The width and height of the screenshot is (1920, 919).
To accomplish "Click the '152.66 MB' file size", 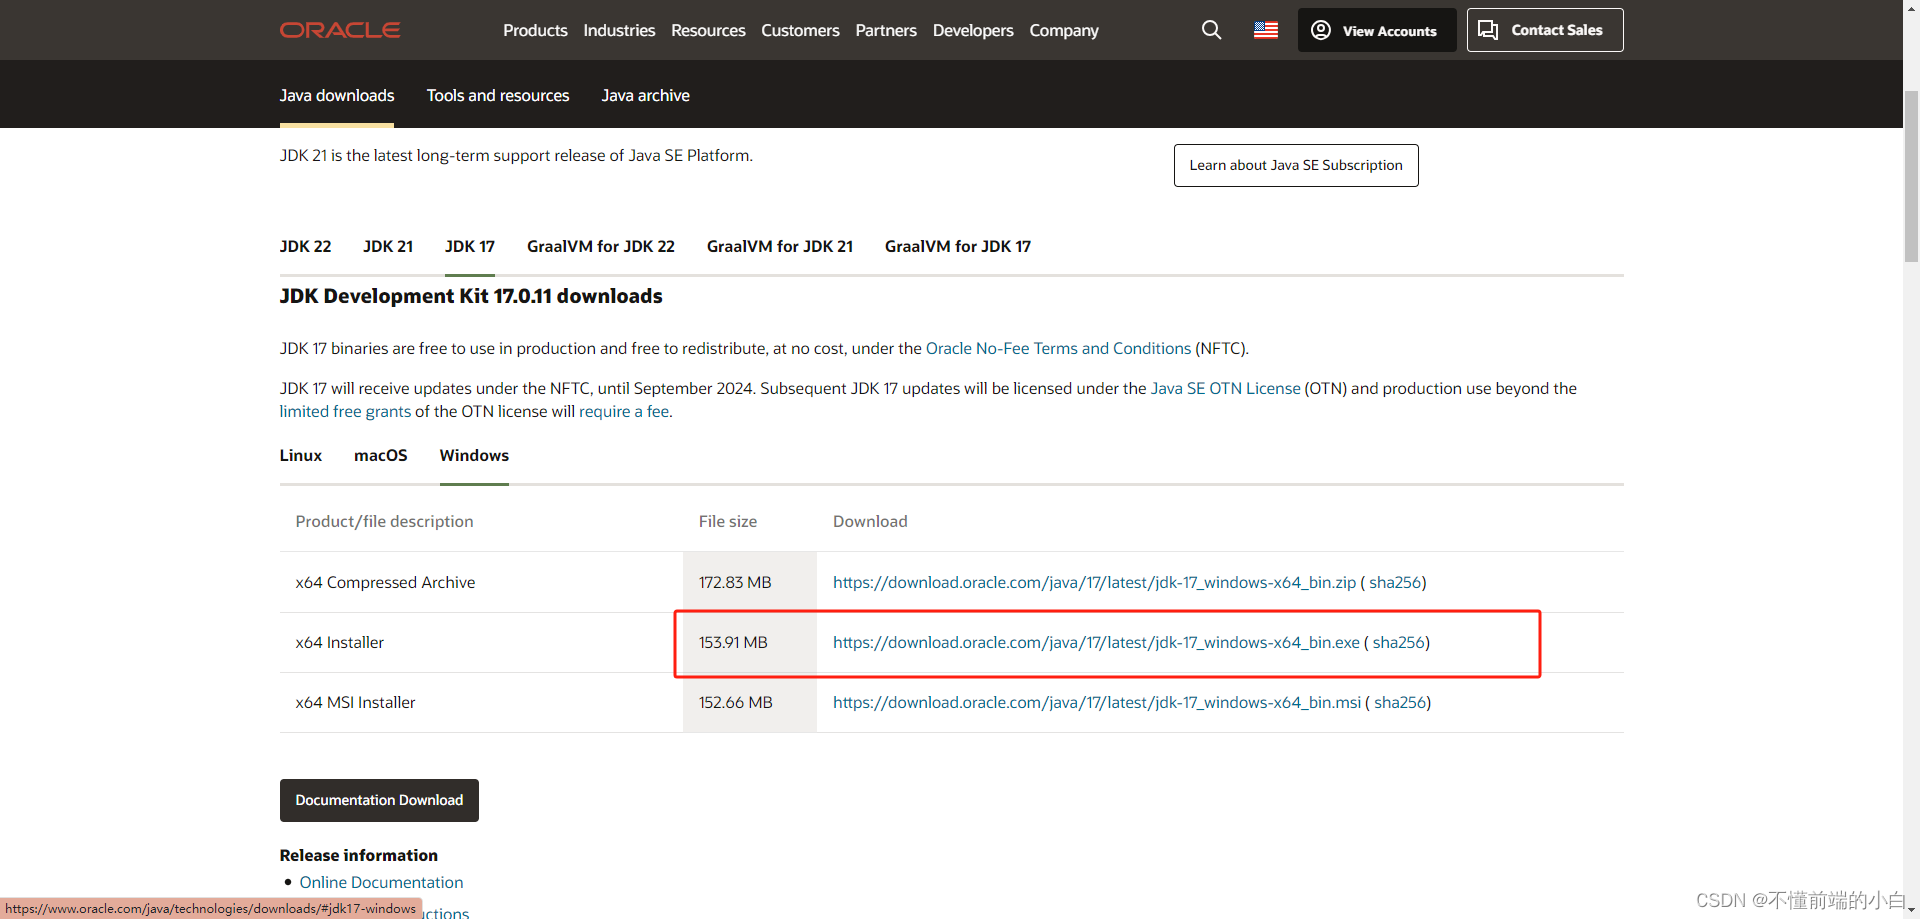I will coord(736,702).
